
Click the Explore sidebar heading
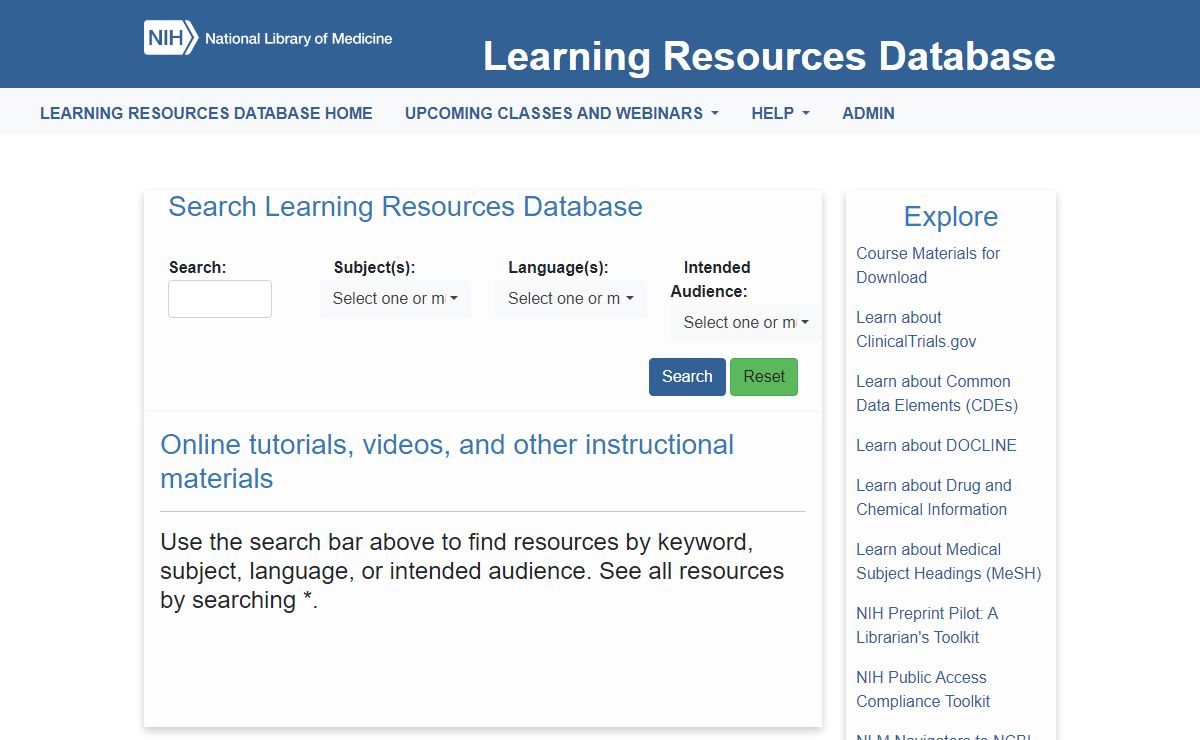951,217
